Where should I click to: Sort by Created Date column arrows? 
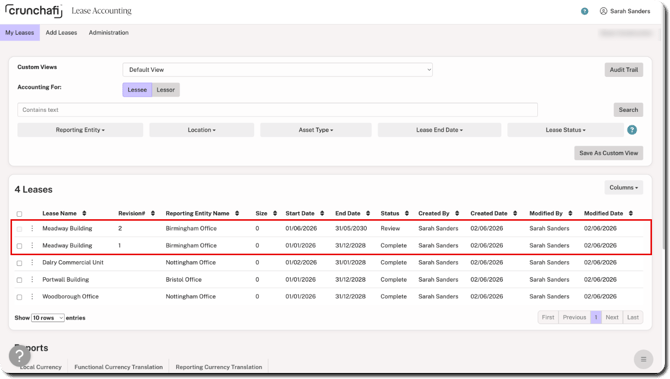(515, 213)
